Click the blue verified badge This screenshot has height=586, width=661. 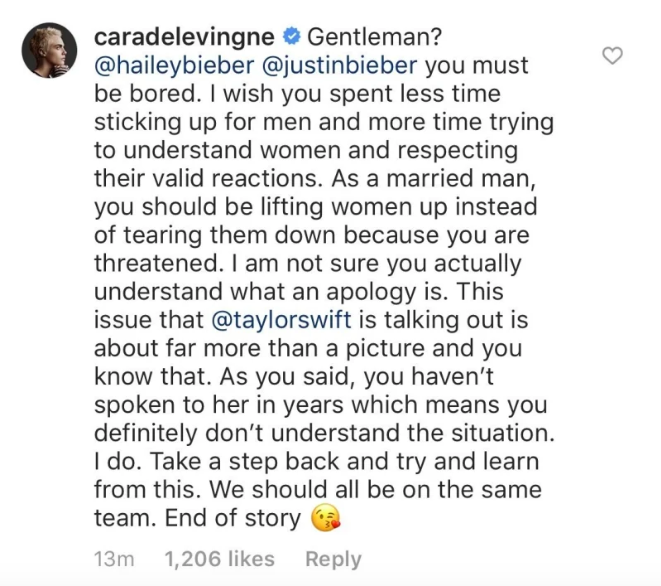point(291,37)
